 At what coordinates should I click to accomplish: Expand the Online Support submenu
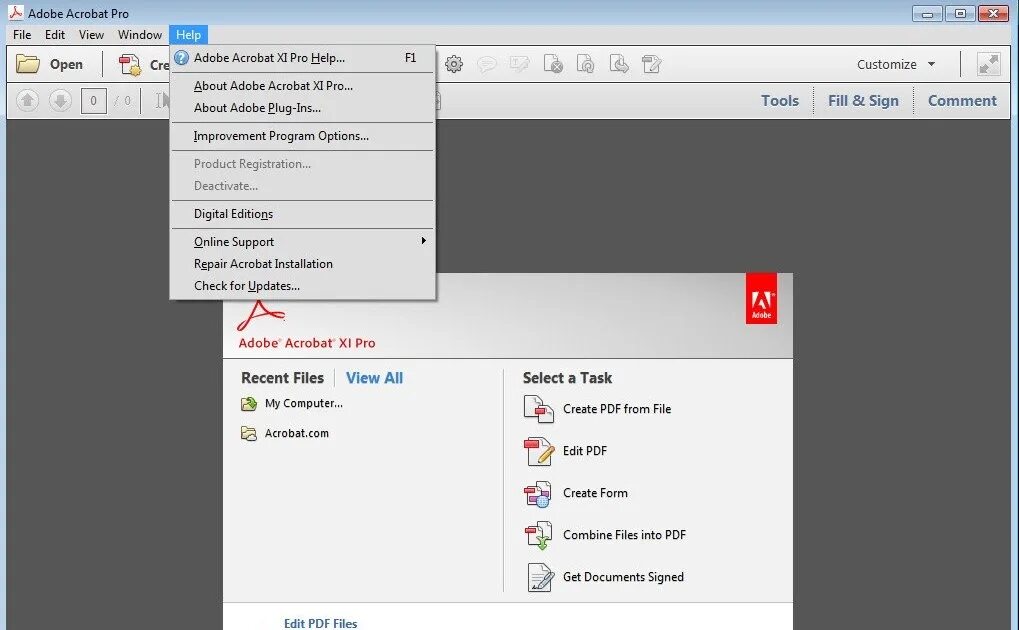click(x=302, y=241)
